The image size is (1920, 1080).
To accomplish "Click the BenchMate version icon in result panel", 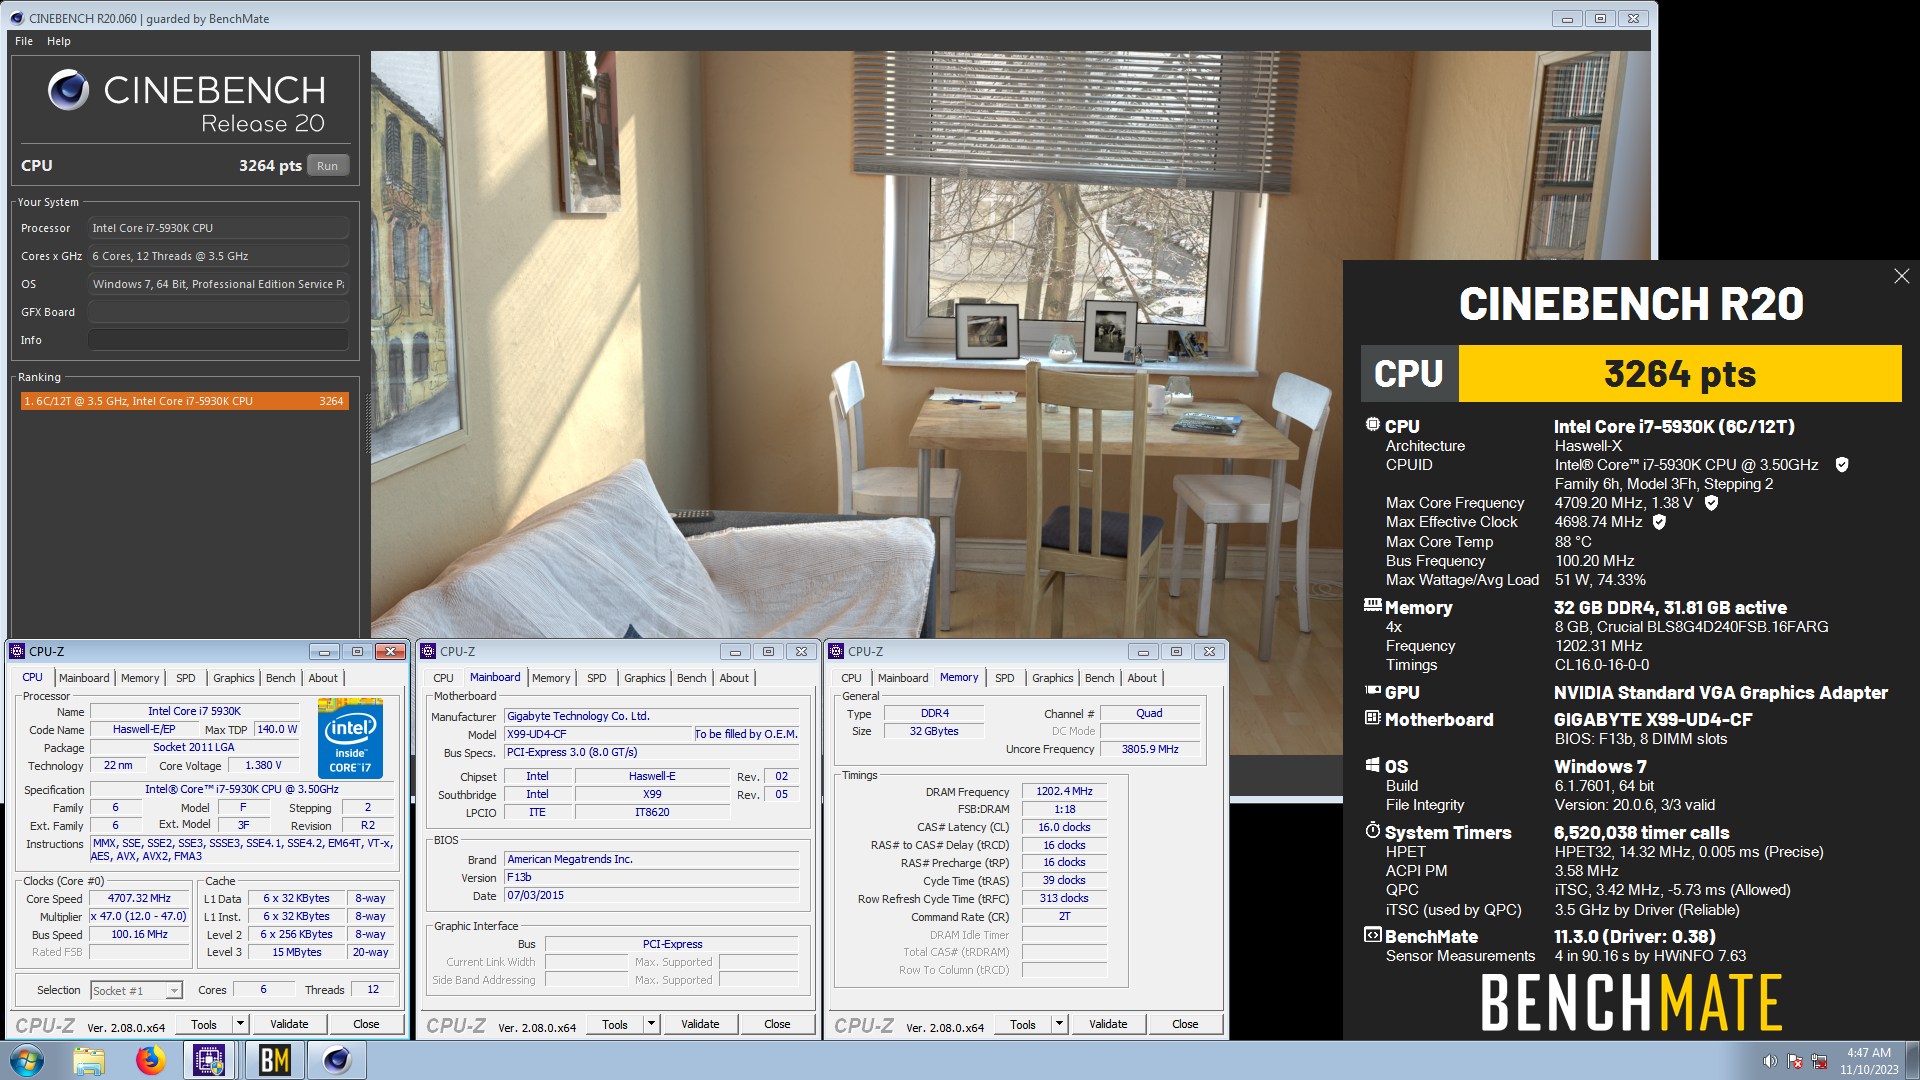I will click(x=1372, y=935).
